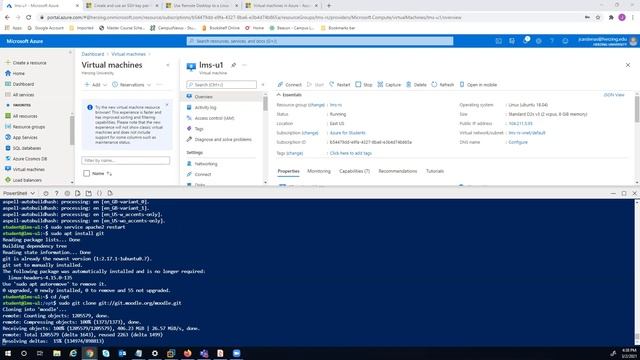Reload the page in Chrome
This screenshot has width=640, height=360.
point(28,18)
